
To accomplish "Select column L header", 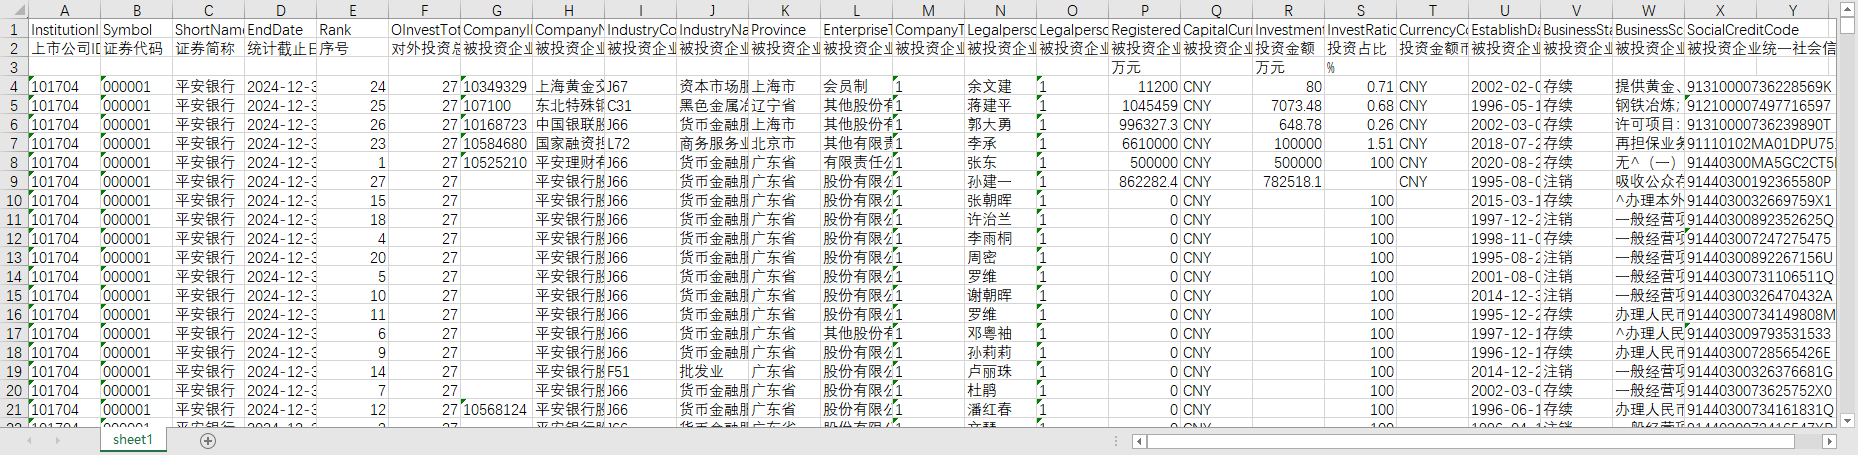I will coord(856,10).
